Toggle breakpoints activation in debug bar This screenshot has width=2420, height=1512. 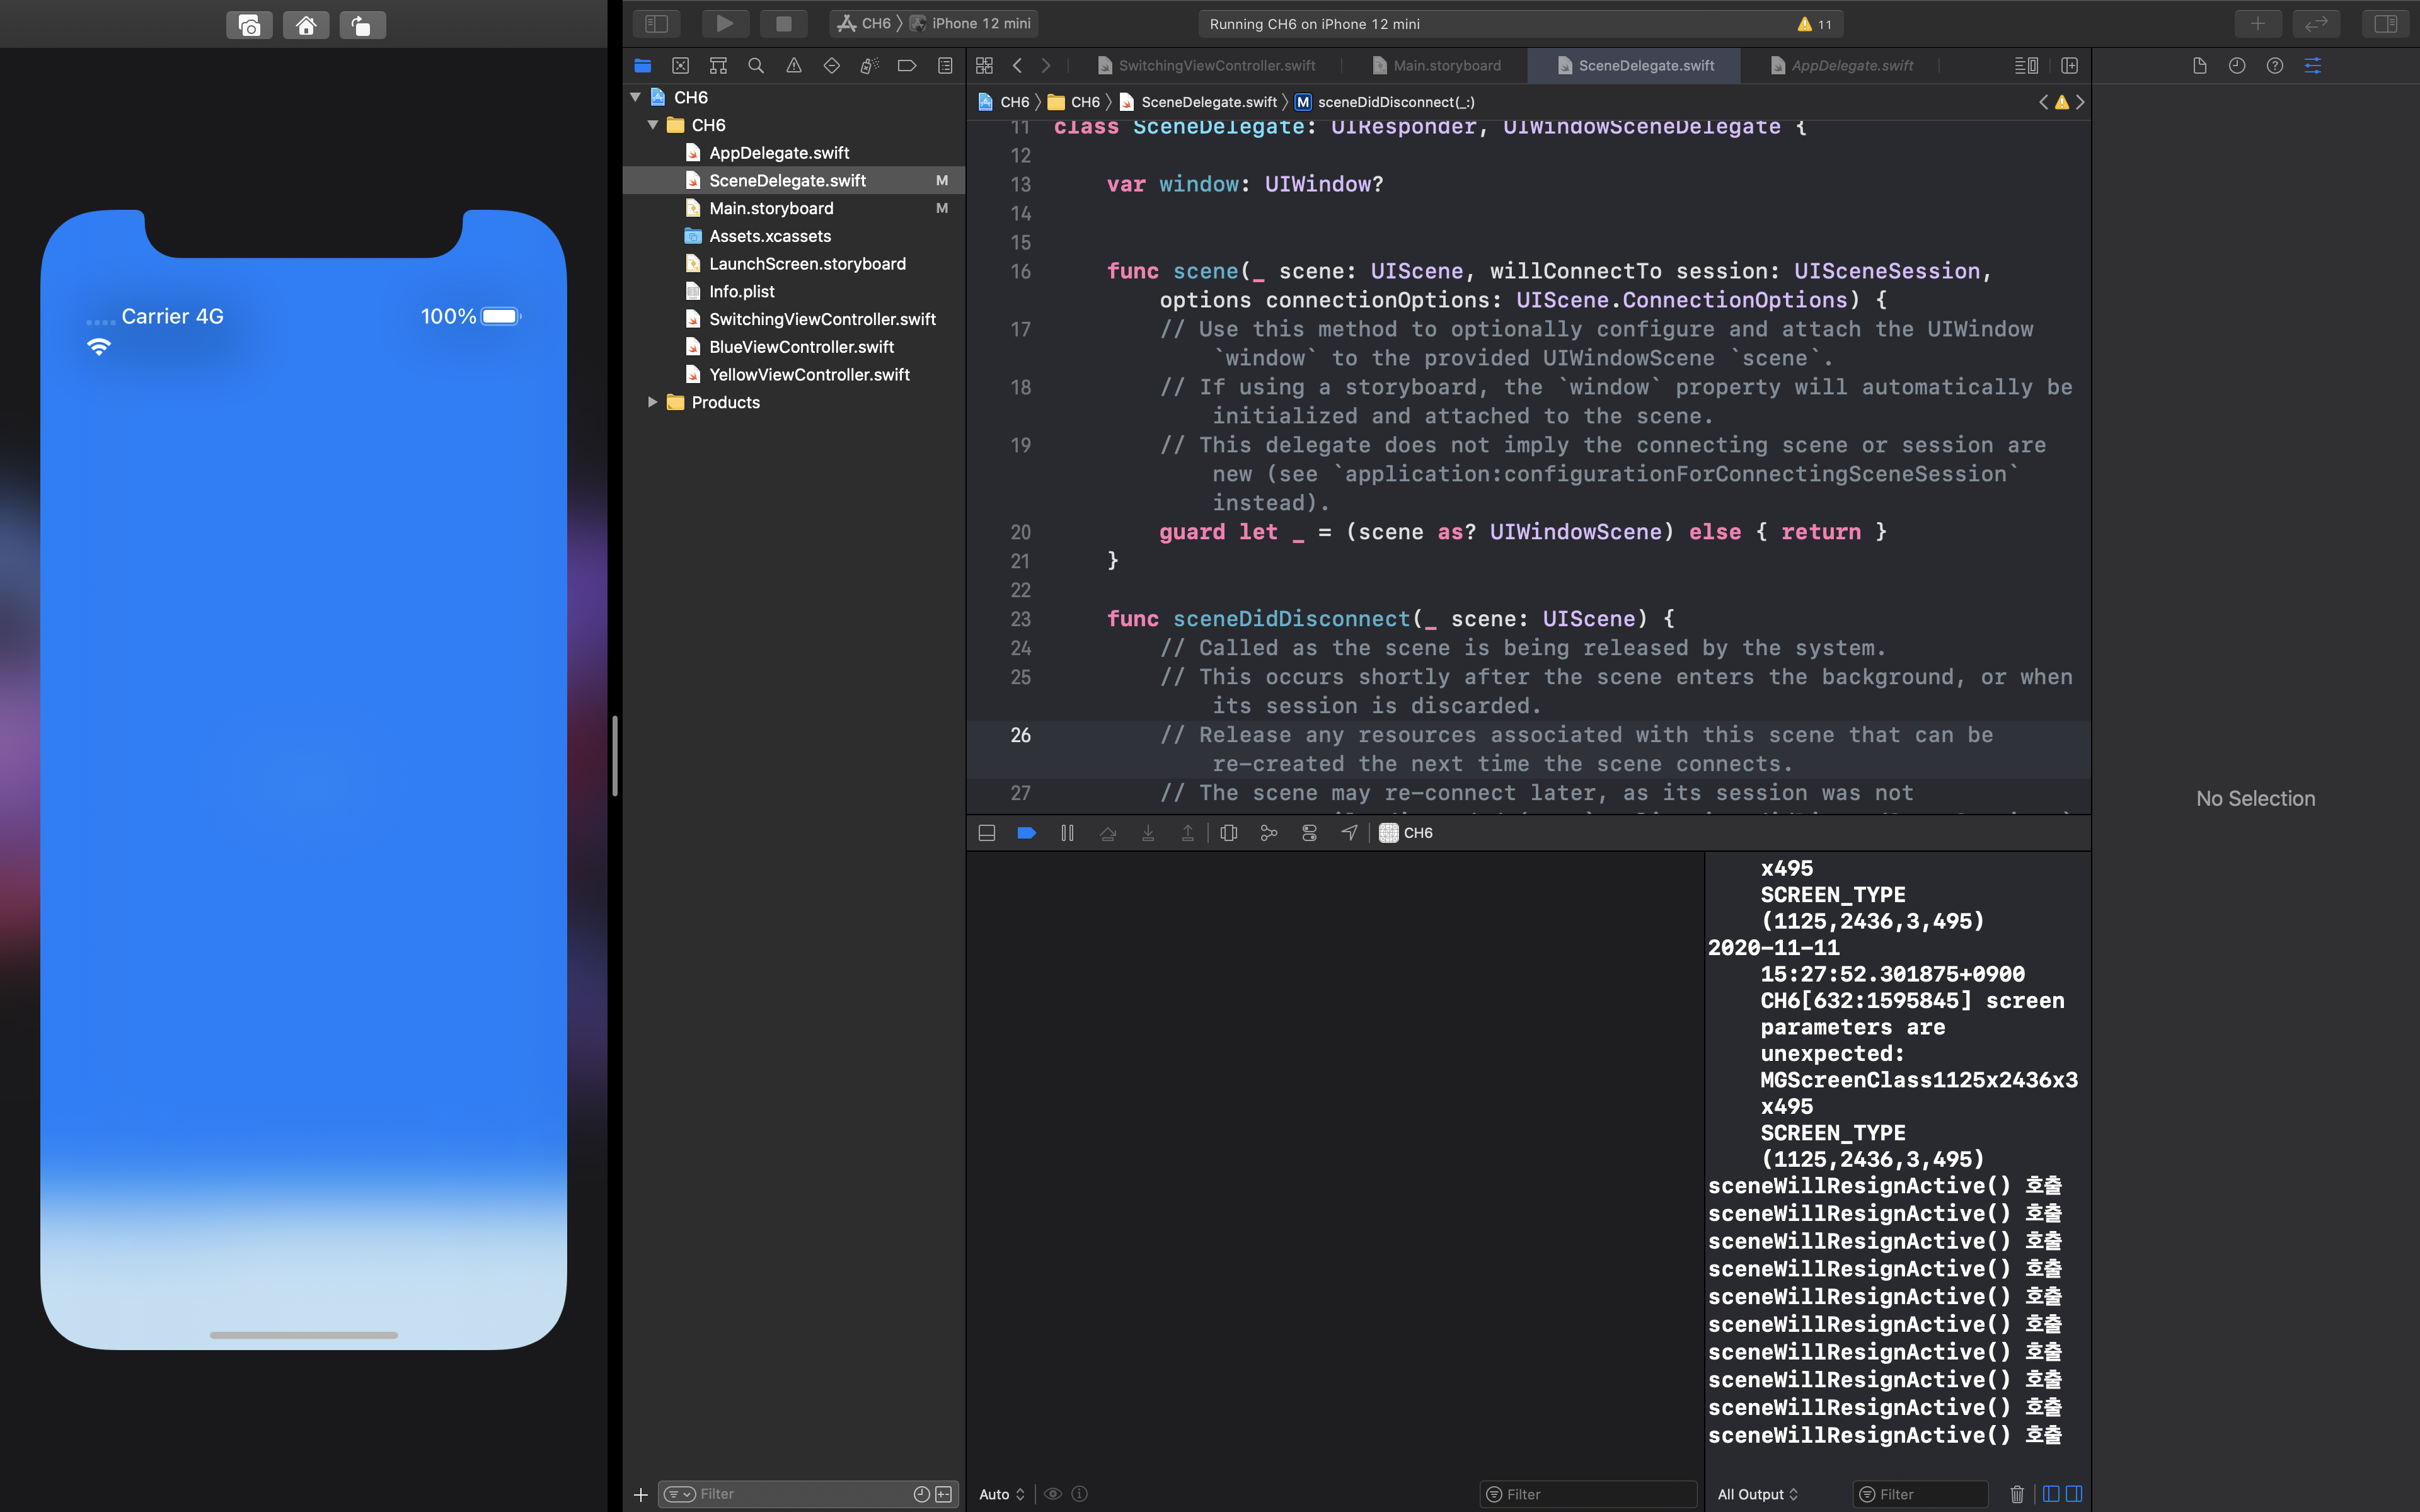1026,833
